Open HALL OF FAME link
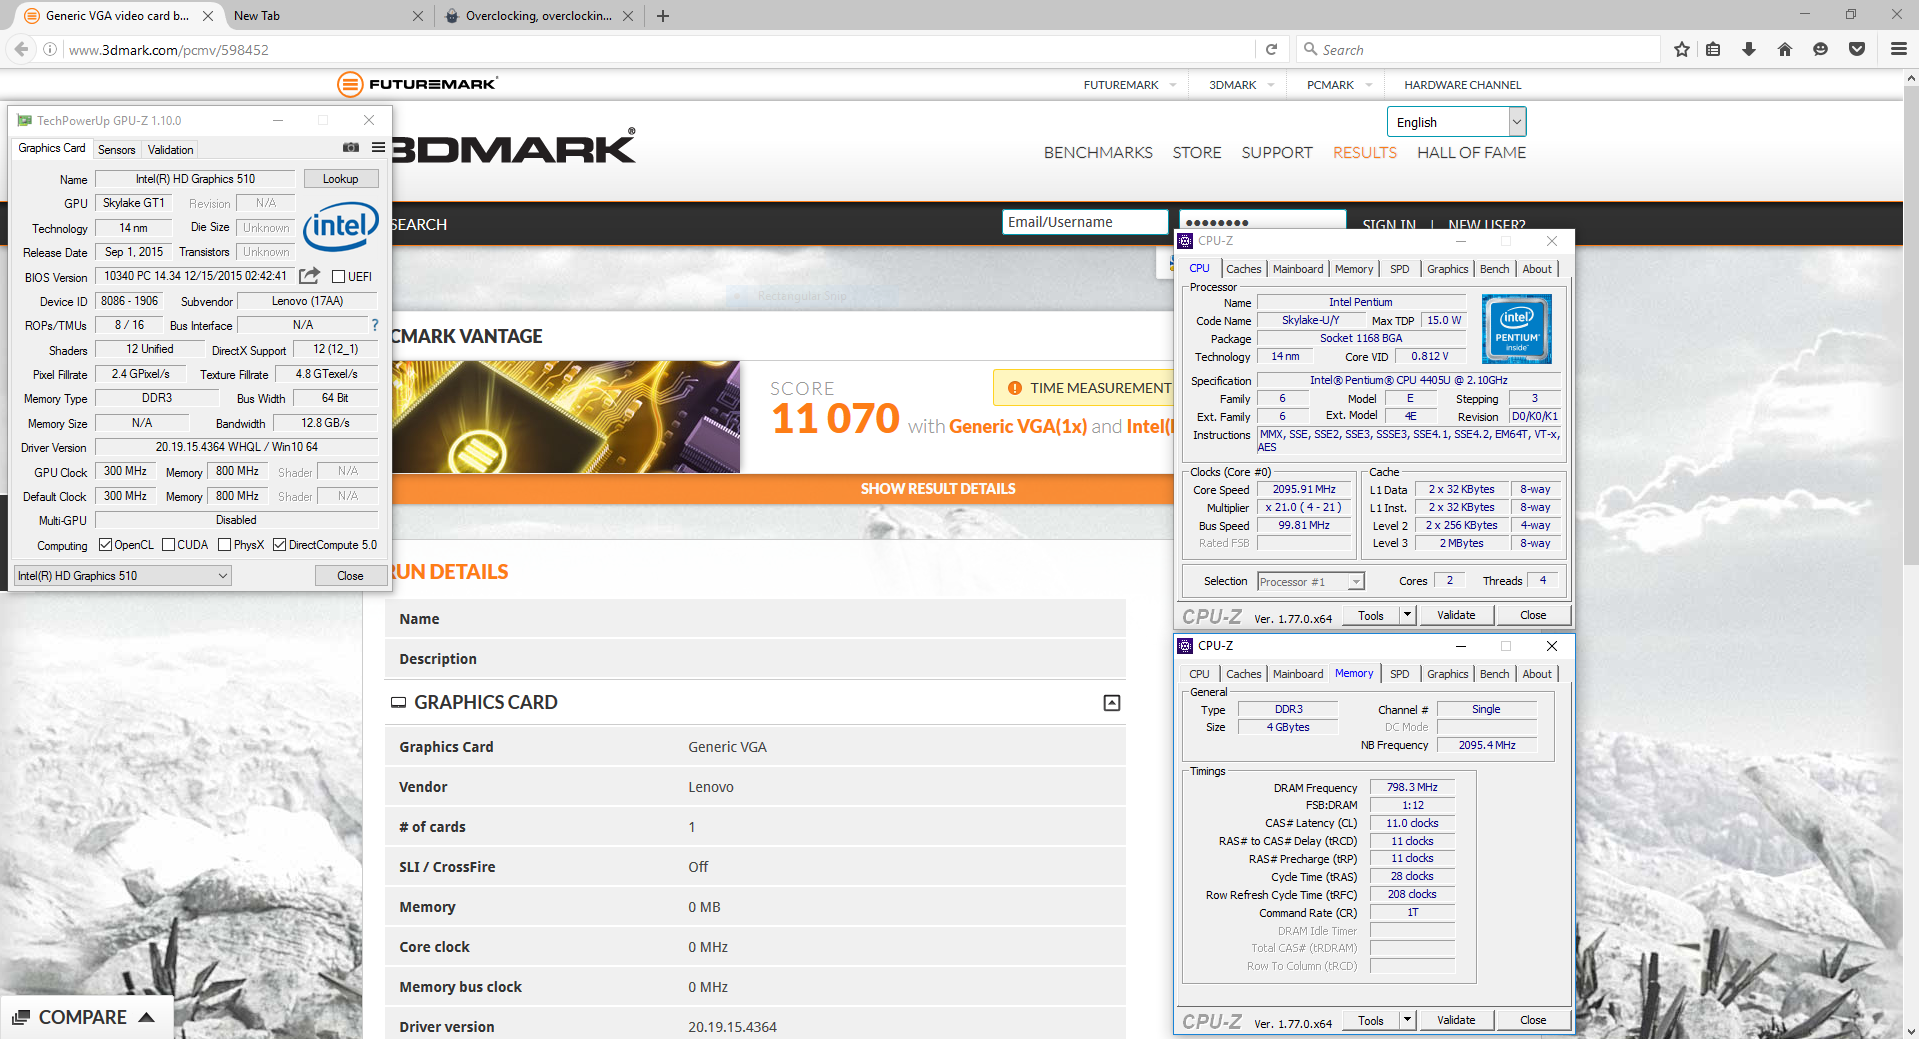The width and height of the screenshot is (1919, 1039). click(1471, 153)
